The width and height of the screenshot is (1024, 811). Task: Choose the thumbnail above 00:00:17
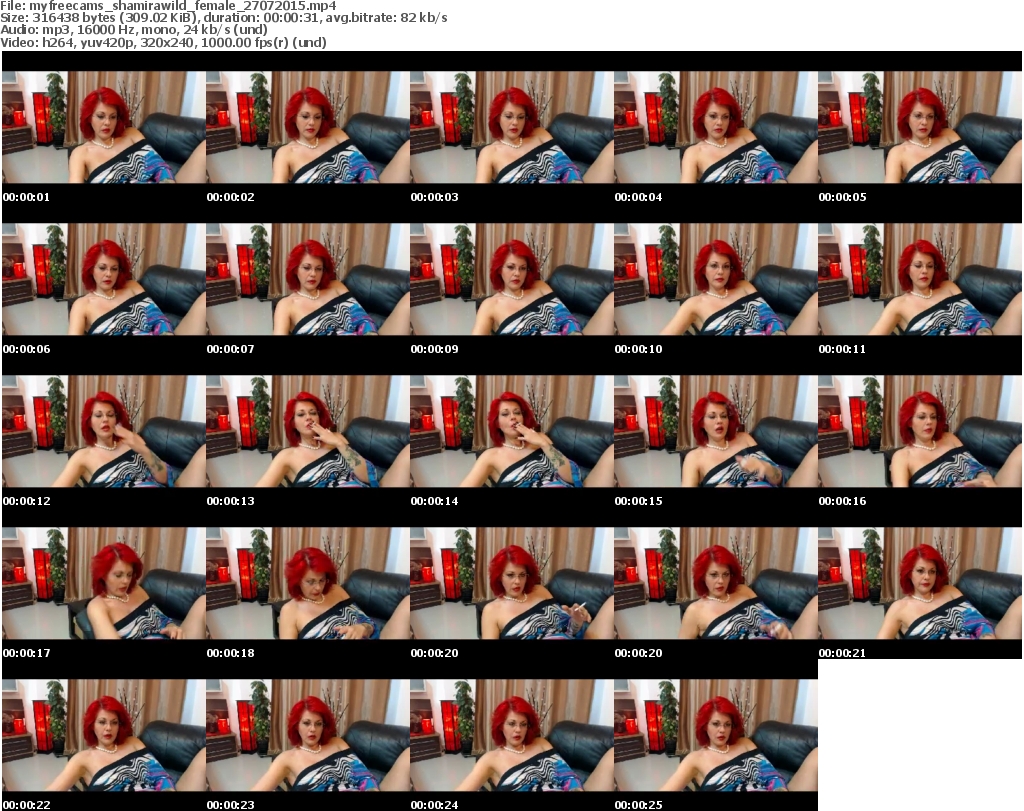click(x=104, y=583)
